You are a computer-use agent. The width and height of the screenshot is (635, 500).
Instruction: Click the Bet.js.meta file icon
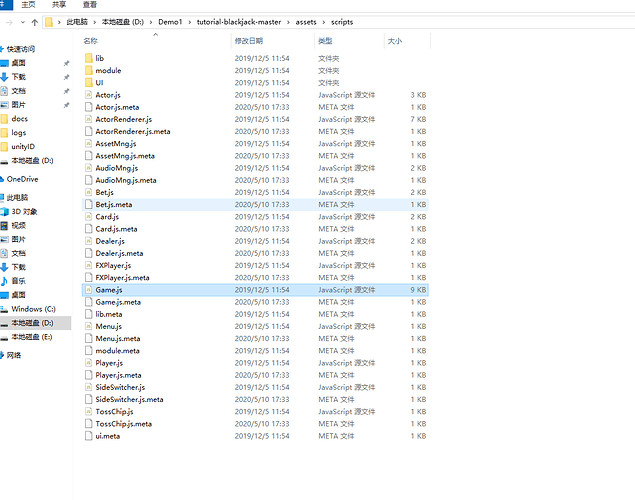pos(89,204)
